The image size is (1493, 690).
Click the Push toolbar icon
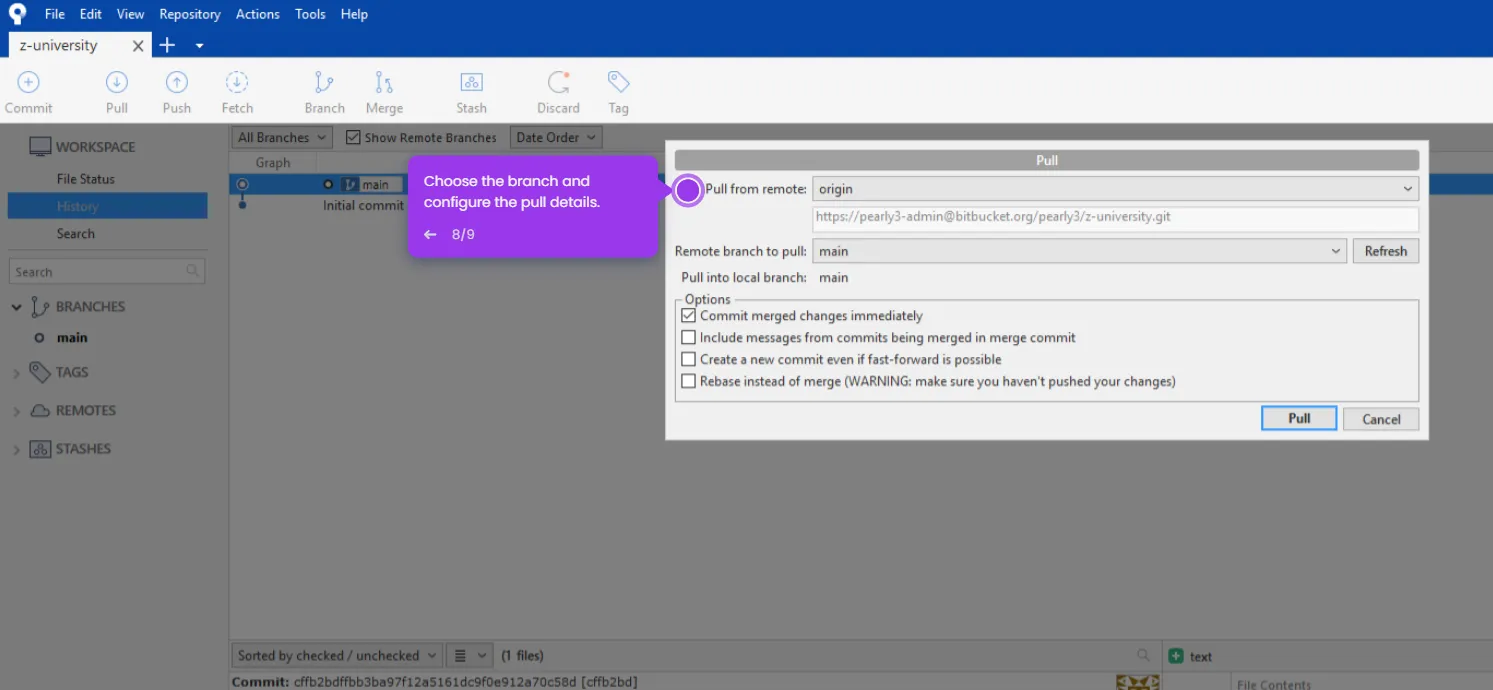[x=177, y=83]
